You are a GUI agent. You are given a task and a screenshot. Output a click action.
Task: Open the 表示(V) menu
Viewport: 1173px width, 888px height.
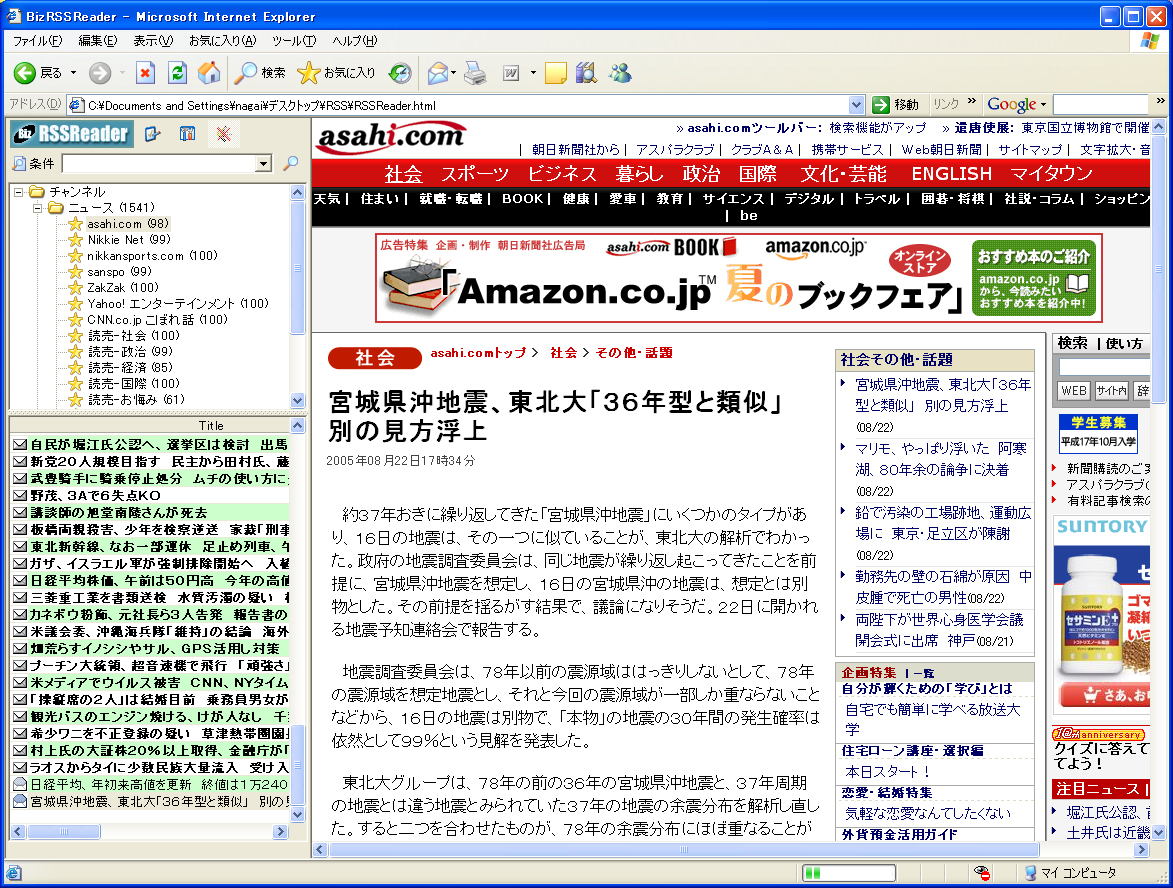[x=153, y=40]
